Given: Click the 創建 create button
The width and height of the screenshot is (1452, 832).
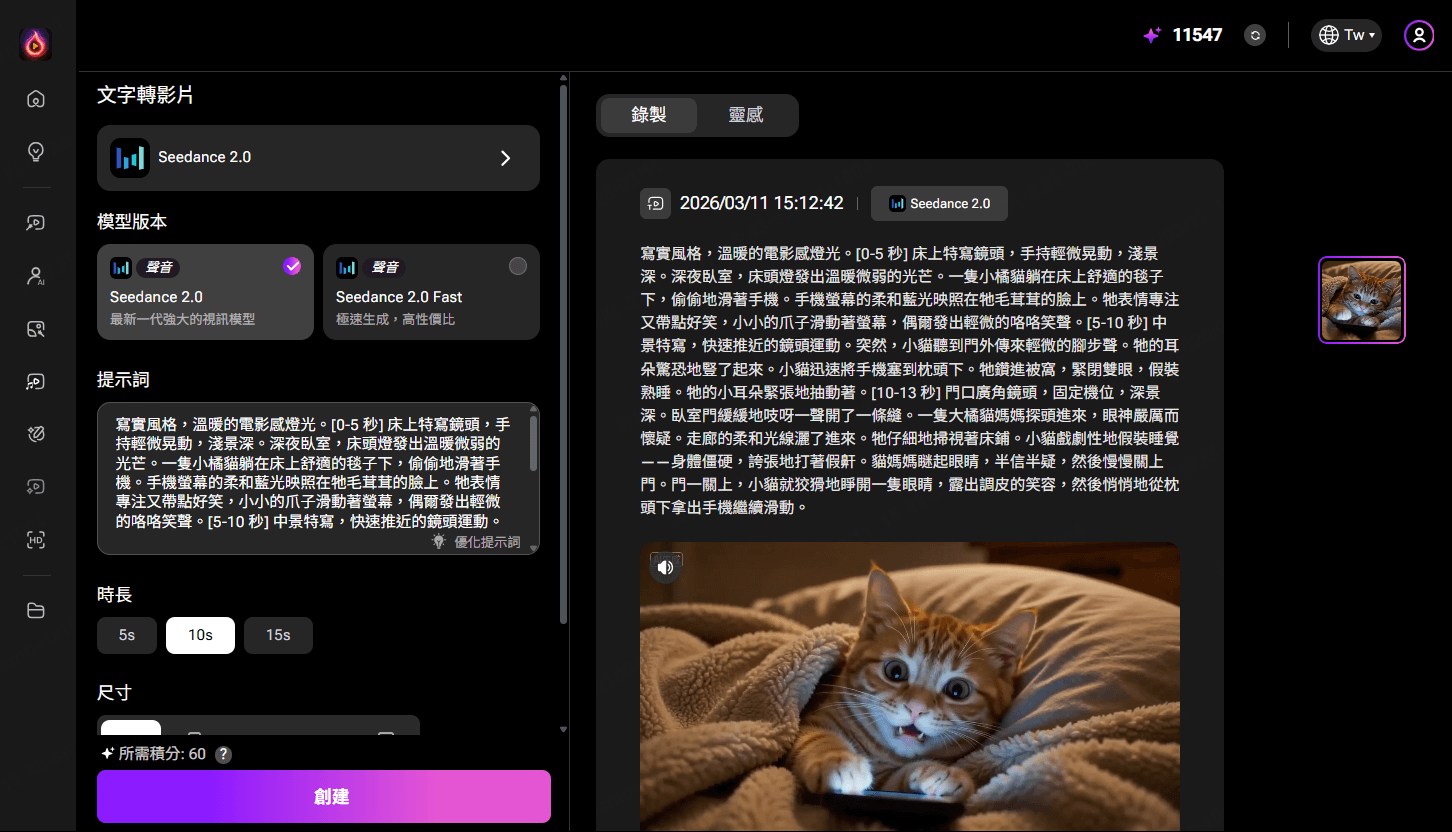Looking at the screenshot, I should pyautogui.click(x=323, y=796).
